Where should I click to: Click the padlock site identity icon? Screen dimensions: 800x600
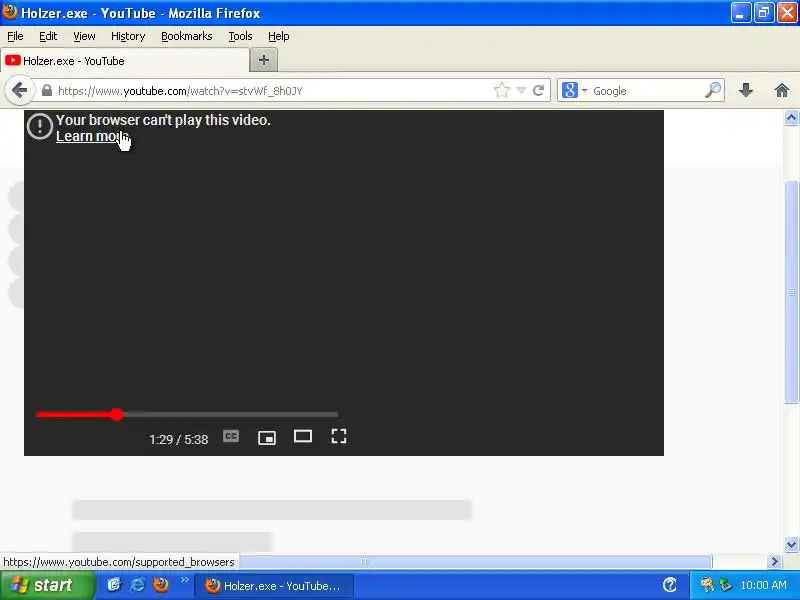click(x=46, y=91)
